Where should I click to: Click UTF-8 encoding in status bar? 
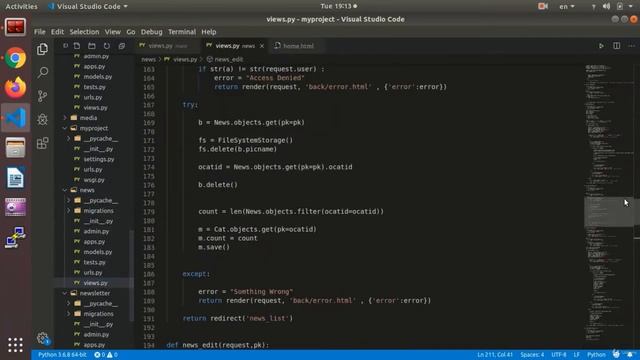click(x=559, y=355)
